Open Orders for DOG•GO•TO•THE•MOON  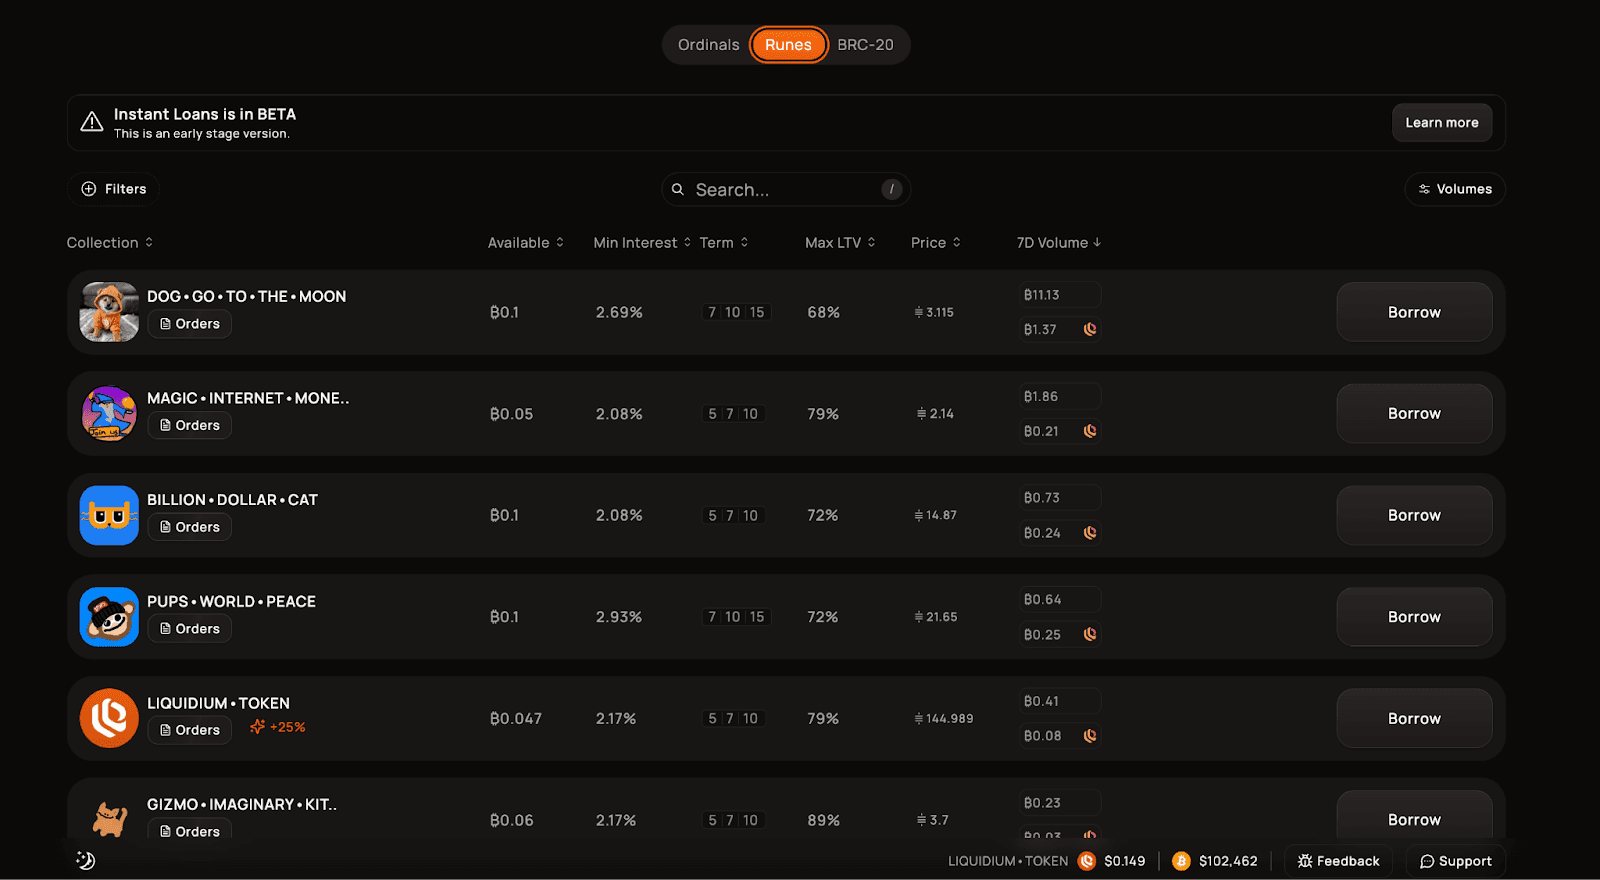(x=190, y=324)
